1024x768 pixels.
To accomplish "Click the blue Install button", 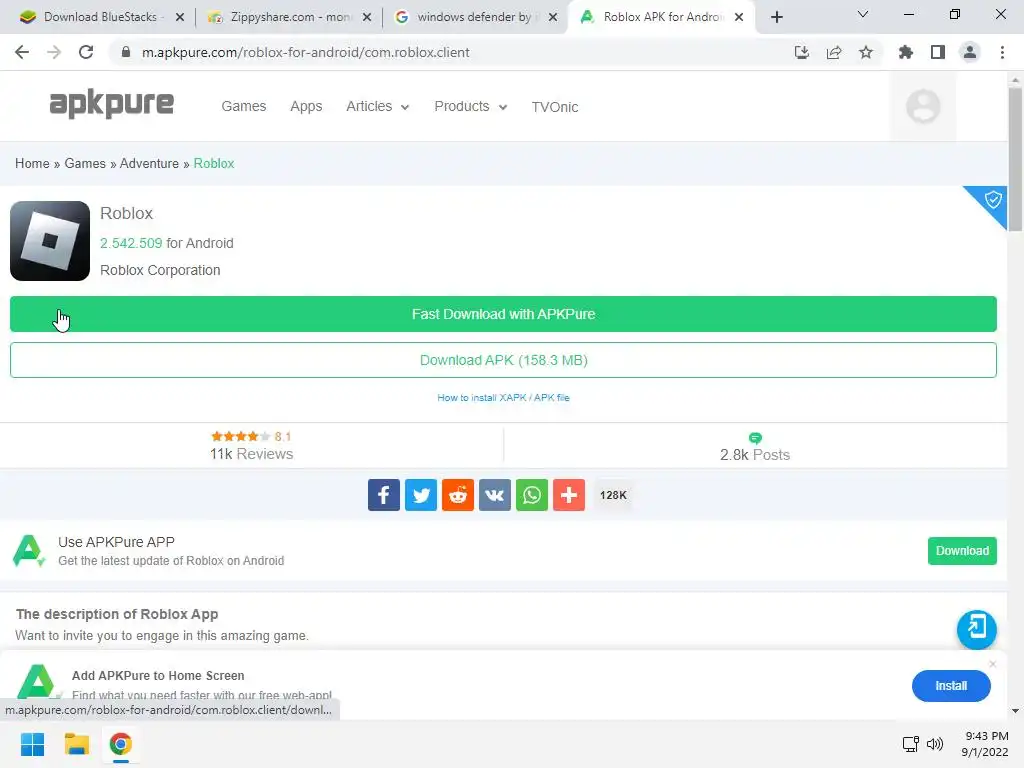I will (x=951, y=686).
